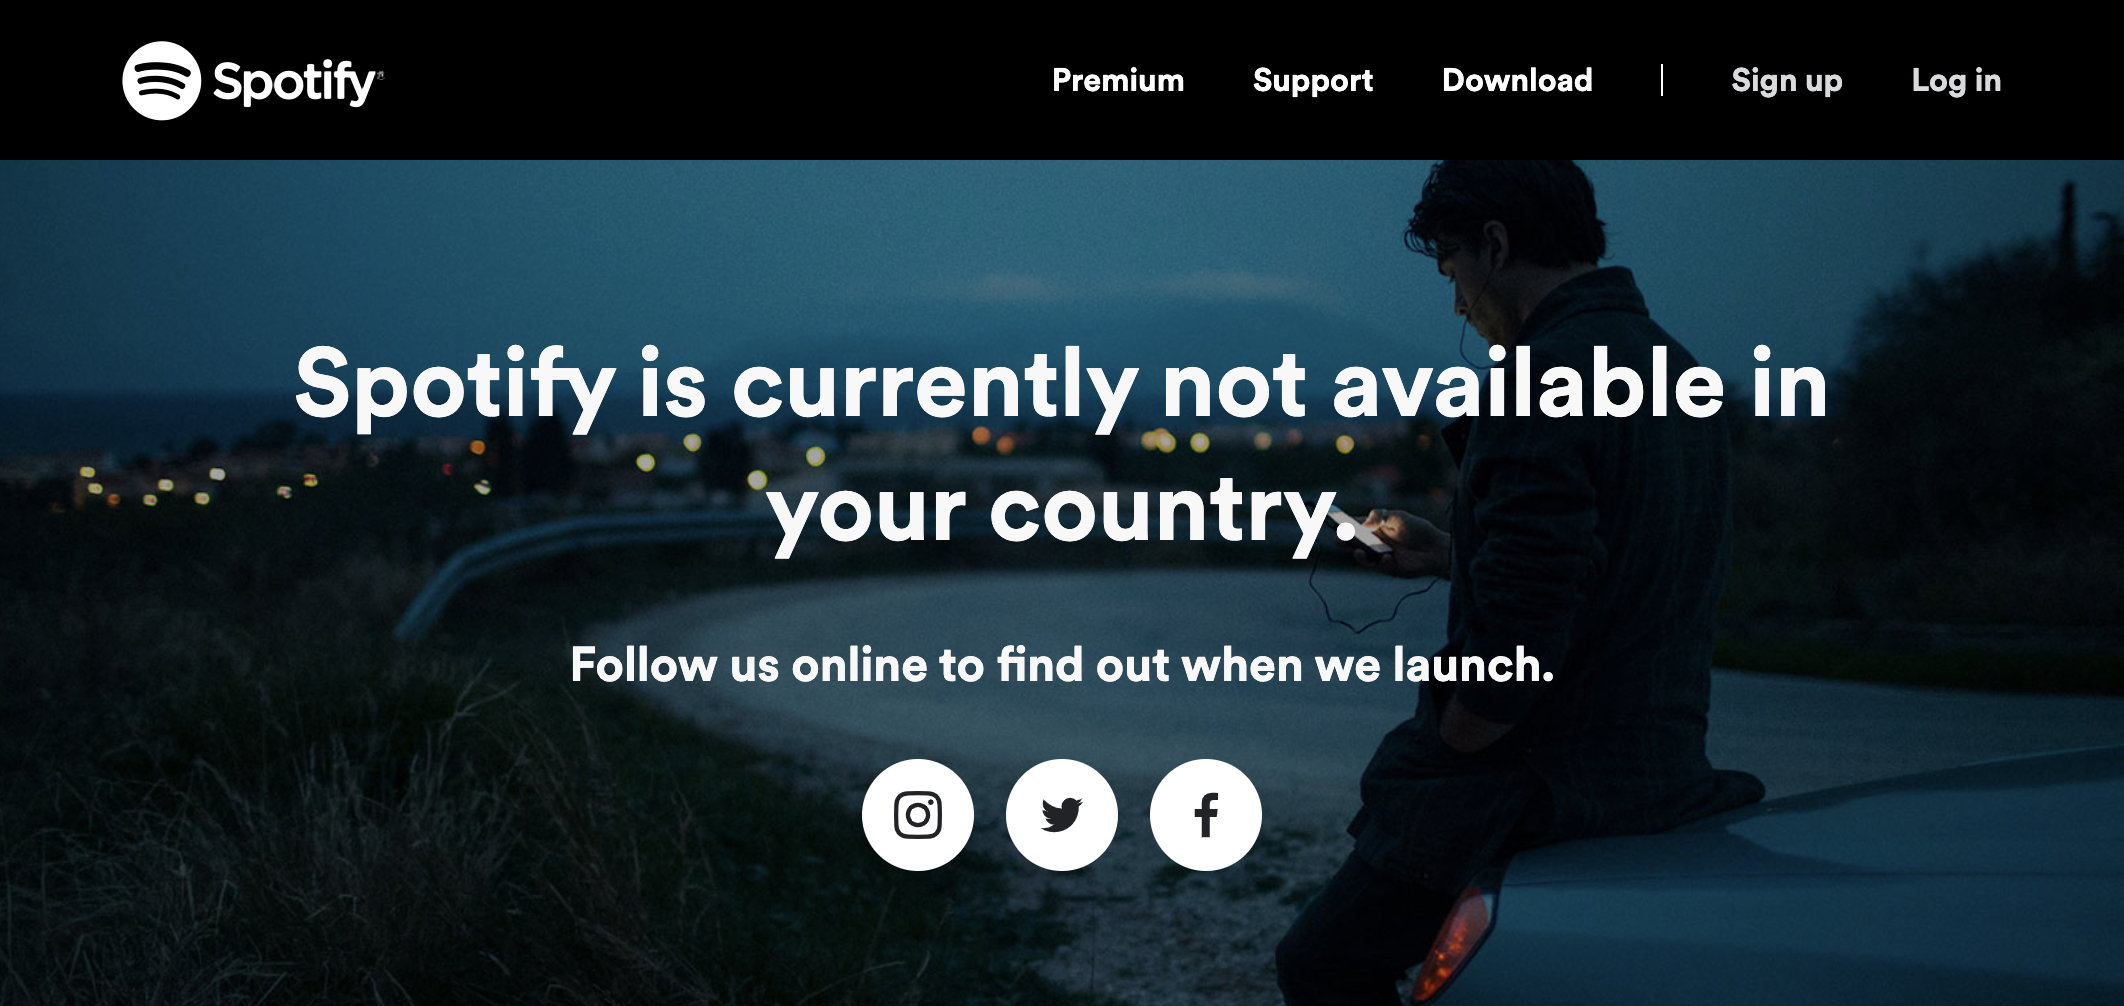The image size is (2124, 1006).
Task: Click the empty black header area
Action: (x=700, y=80)
